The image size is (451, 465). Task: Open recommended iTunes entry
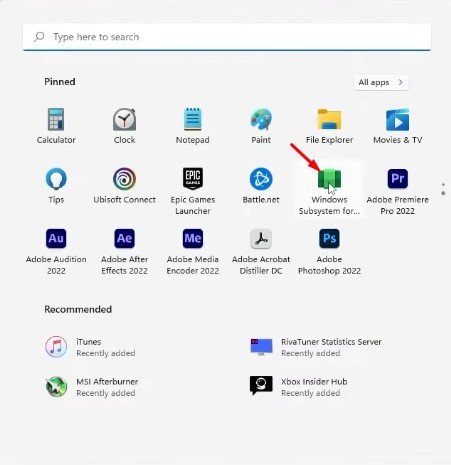90,347
